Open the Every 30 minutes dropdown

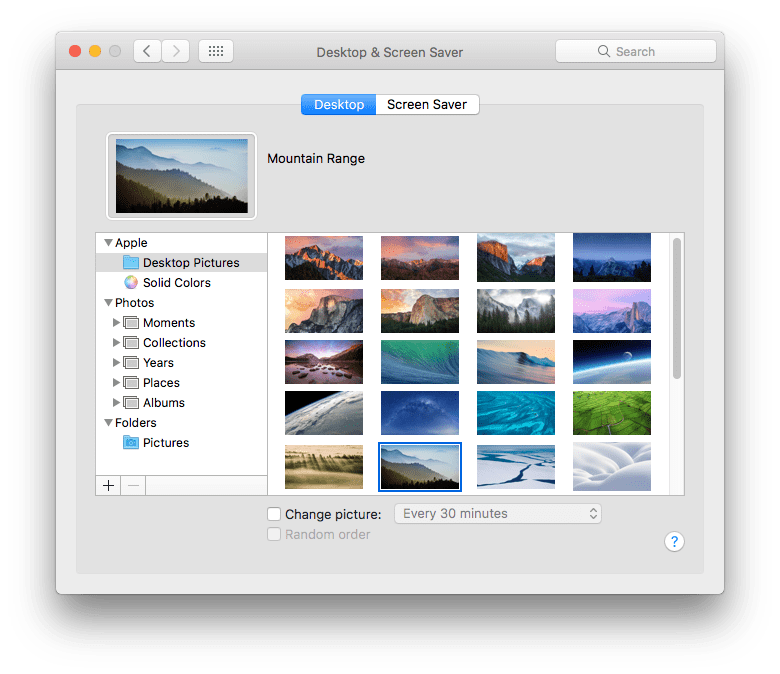[x=497, y=514]
